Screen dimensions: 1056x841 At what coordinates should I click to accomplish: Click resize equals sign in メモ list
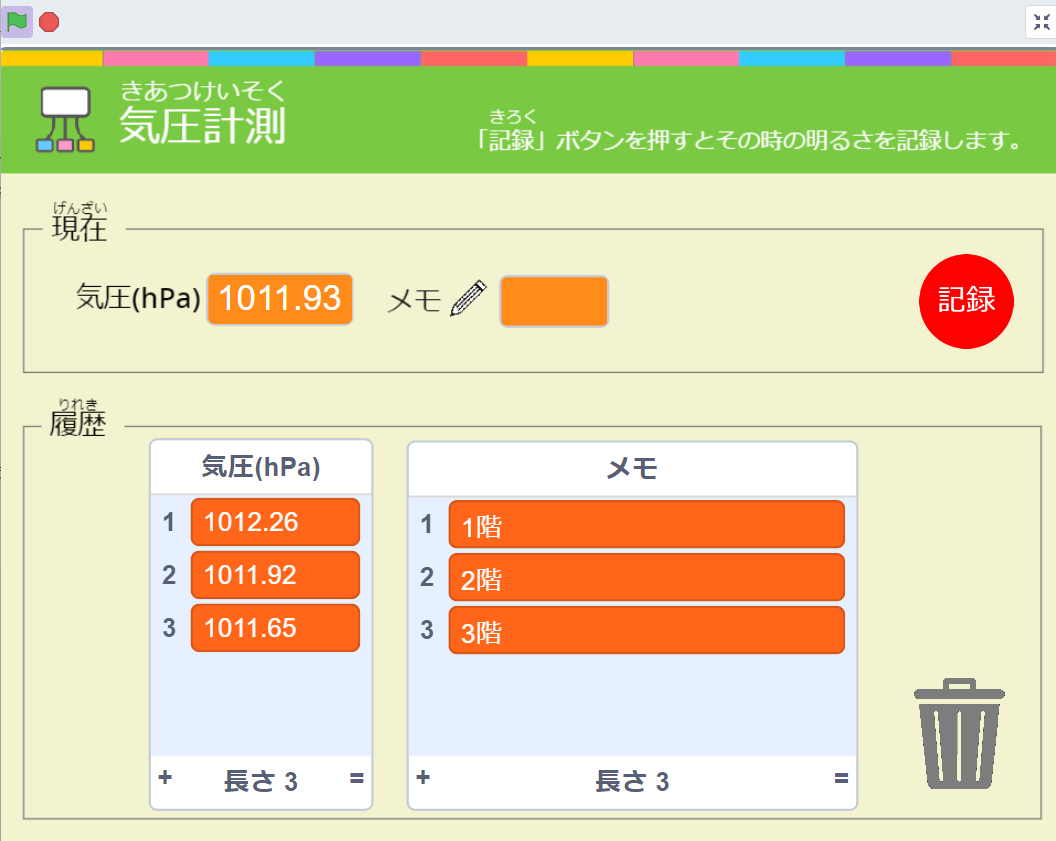click(x=841, y=778)
